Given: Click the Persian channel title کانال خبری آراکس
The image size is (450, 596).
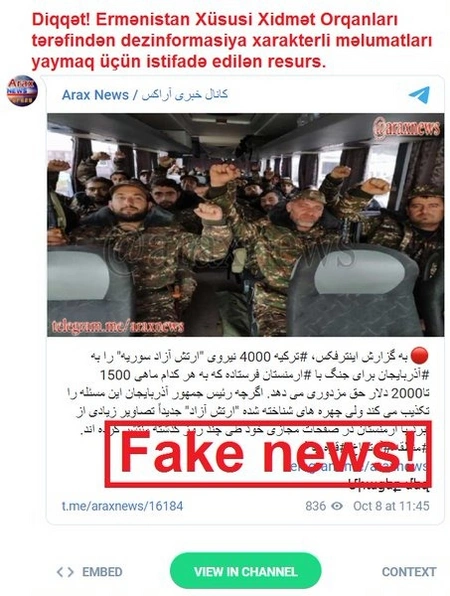Looking at the screenshot, I should [x=185, y=95].
